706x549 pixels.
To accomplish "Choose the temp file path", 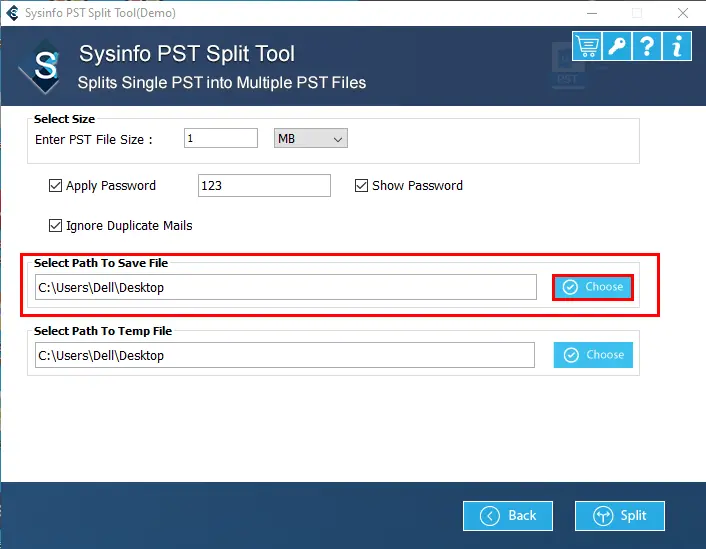I will coord(593,355).
